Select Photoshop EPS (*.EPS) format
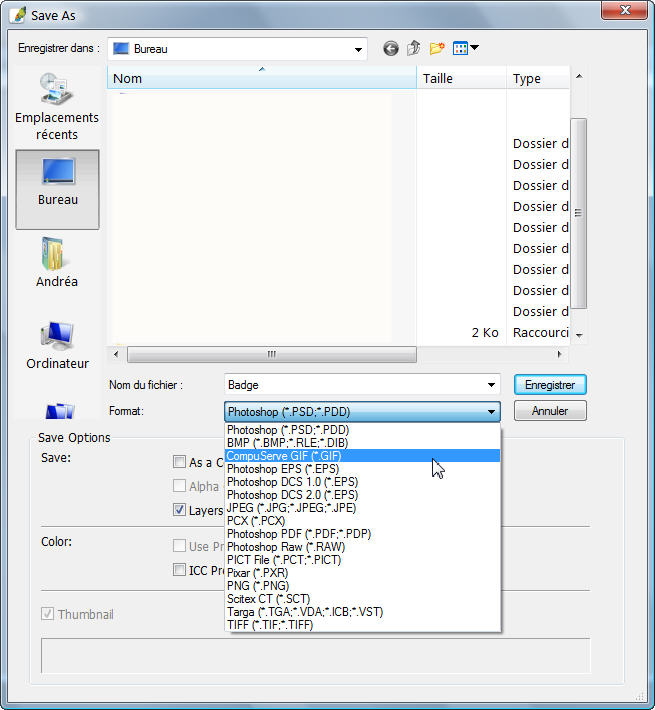The image size is (655, 710). coord(363,469)
